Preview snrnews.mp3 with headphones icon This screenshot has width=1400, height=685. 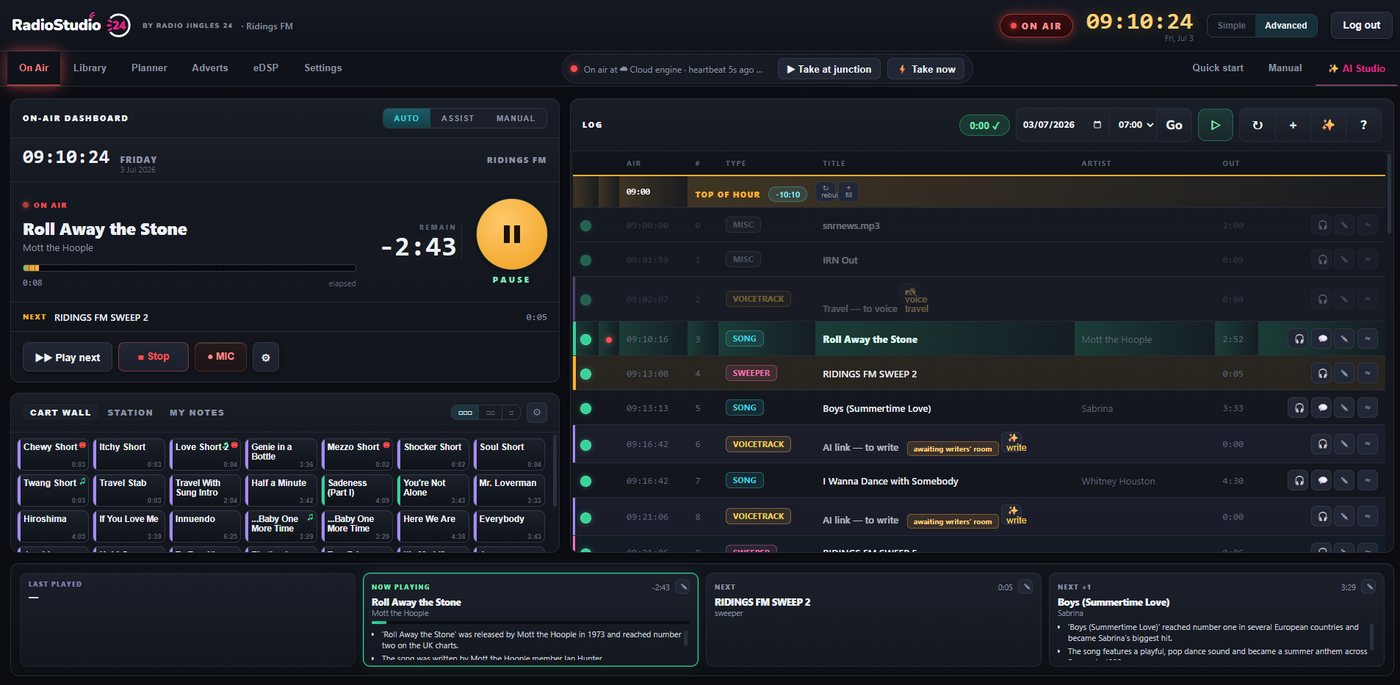tap(1322, 225)
